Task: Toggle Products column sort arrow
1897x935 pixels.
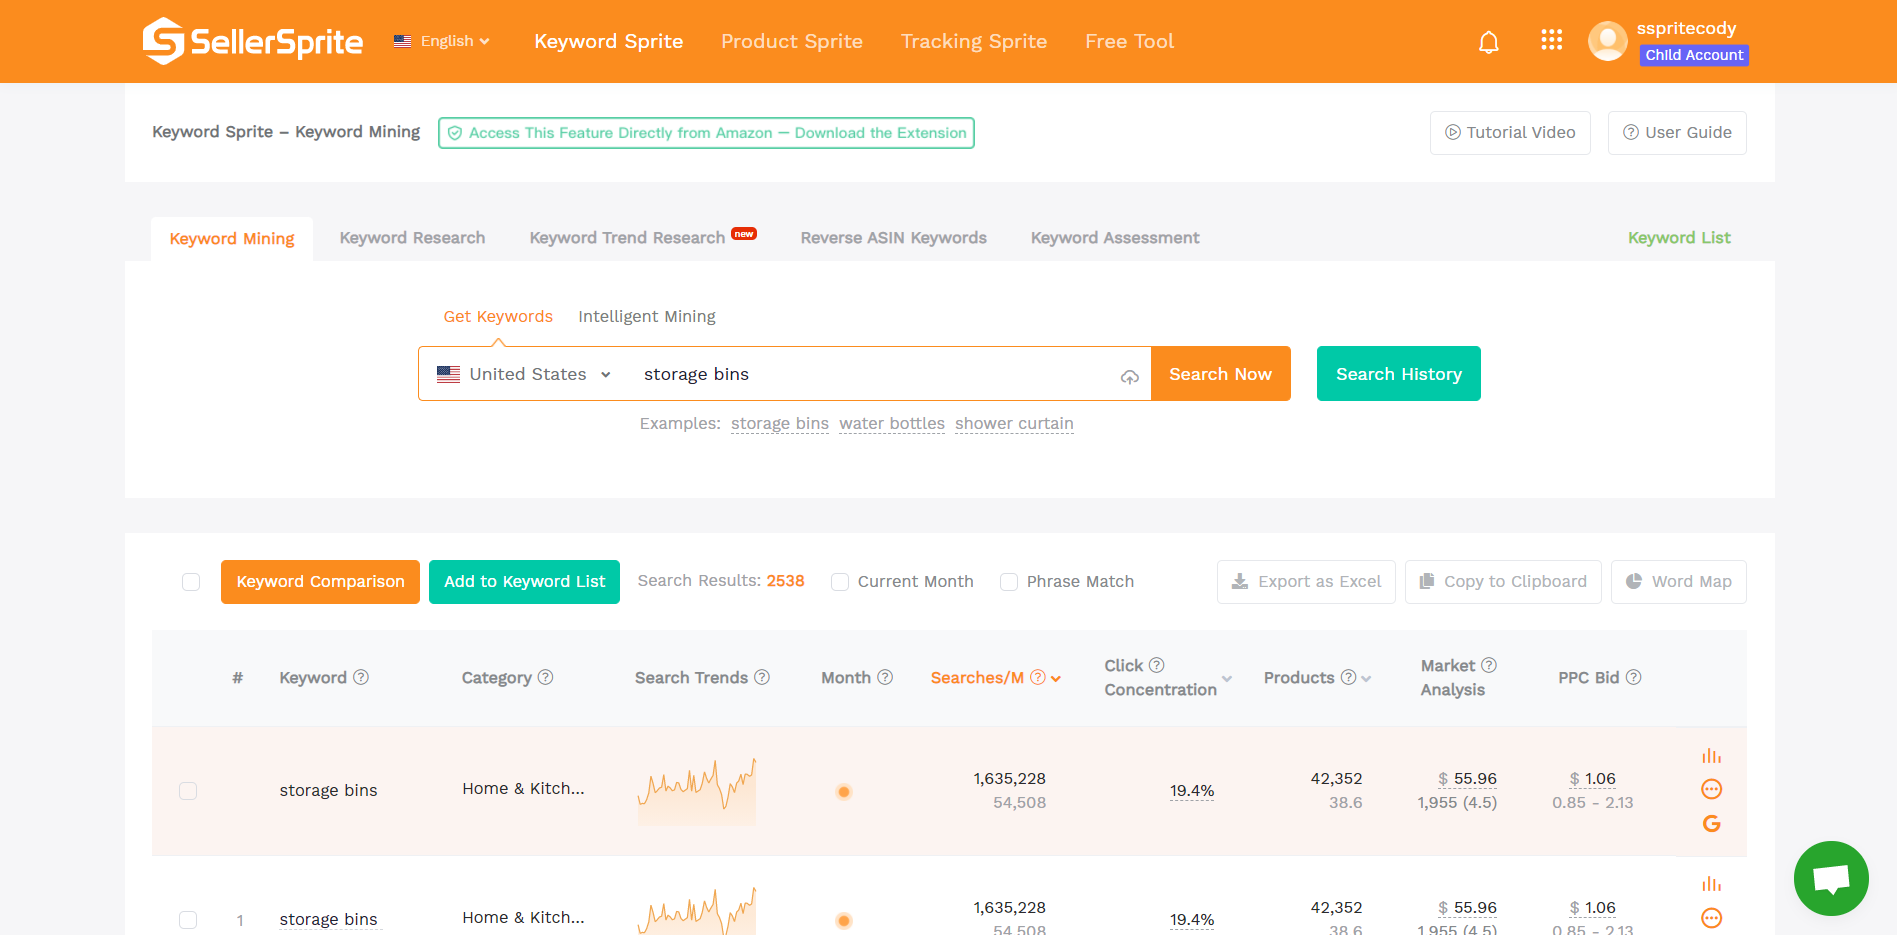Action: tap(1366, 679)
